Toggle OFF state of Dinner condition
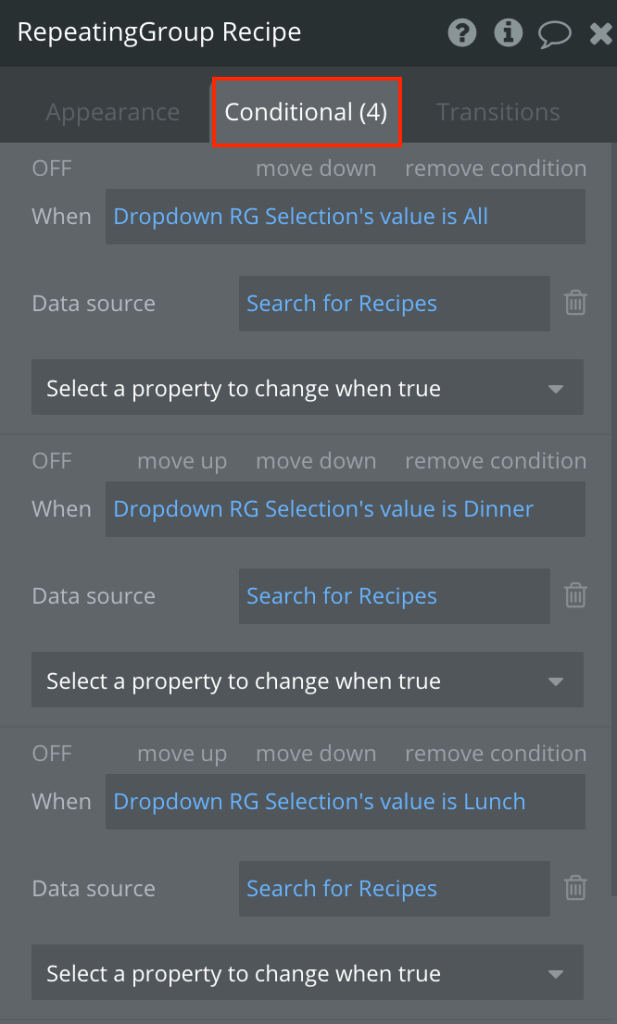The height and width of the screenshot is (1024, 617). click(x=52, y=461)
